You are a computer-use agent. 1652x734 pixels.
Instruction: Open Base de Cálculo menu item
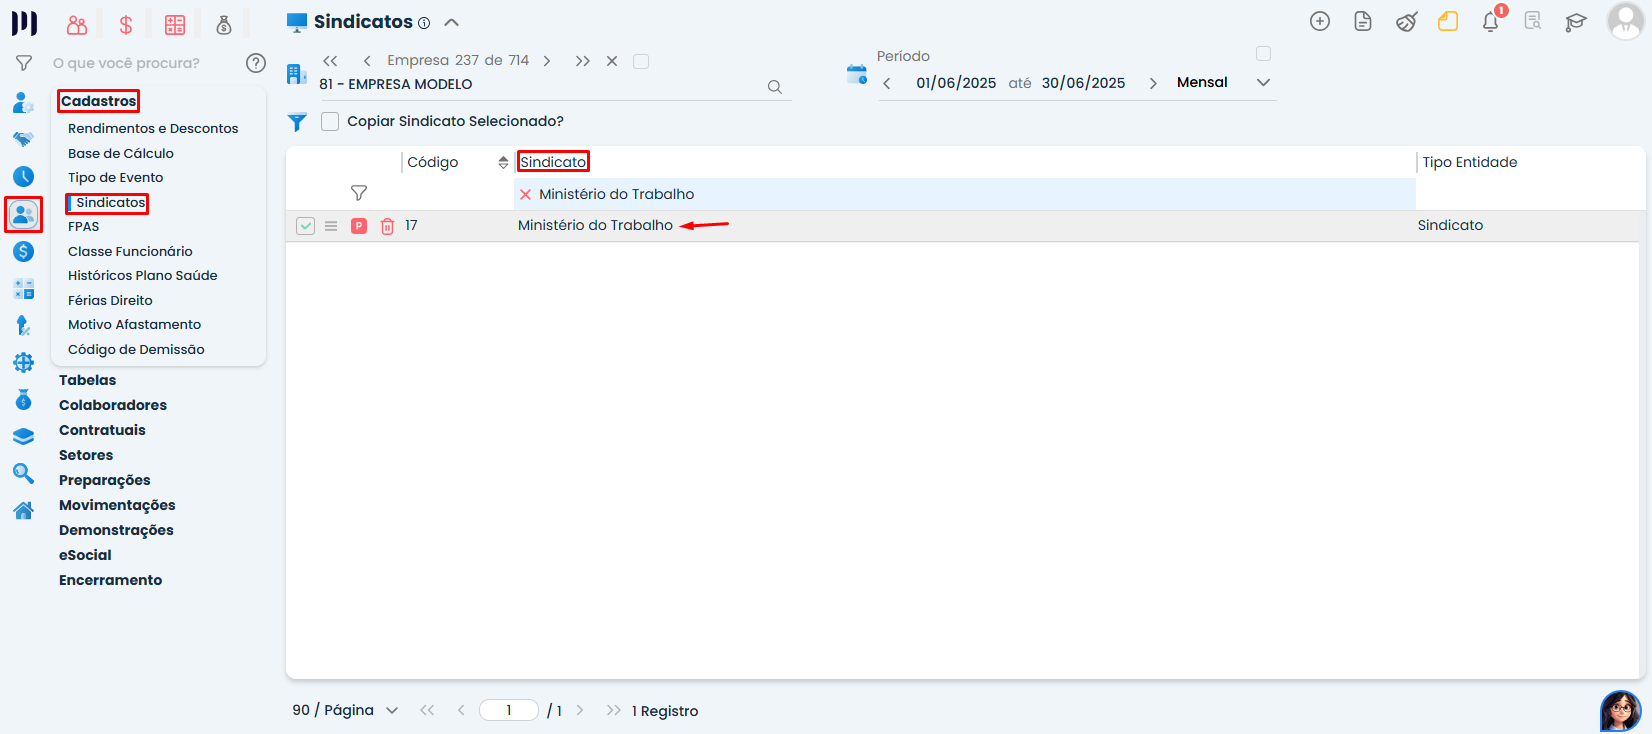coord(121,153)
